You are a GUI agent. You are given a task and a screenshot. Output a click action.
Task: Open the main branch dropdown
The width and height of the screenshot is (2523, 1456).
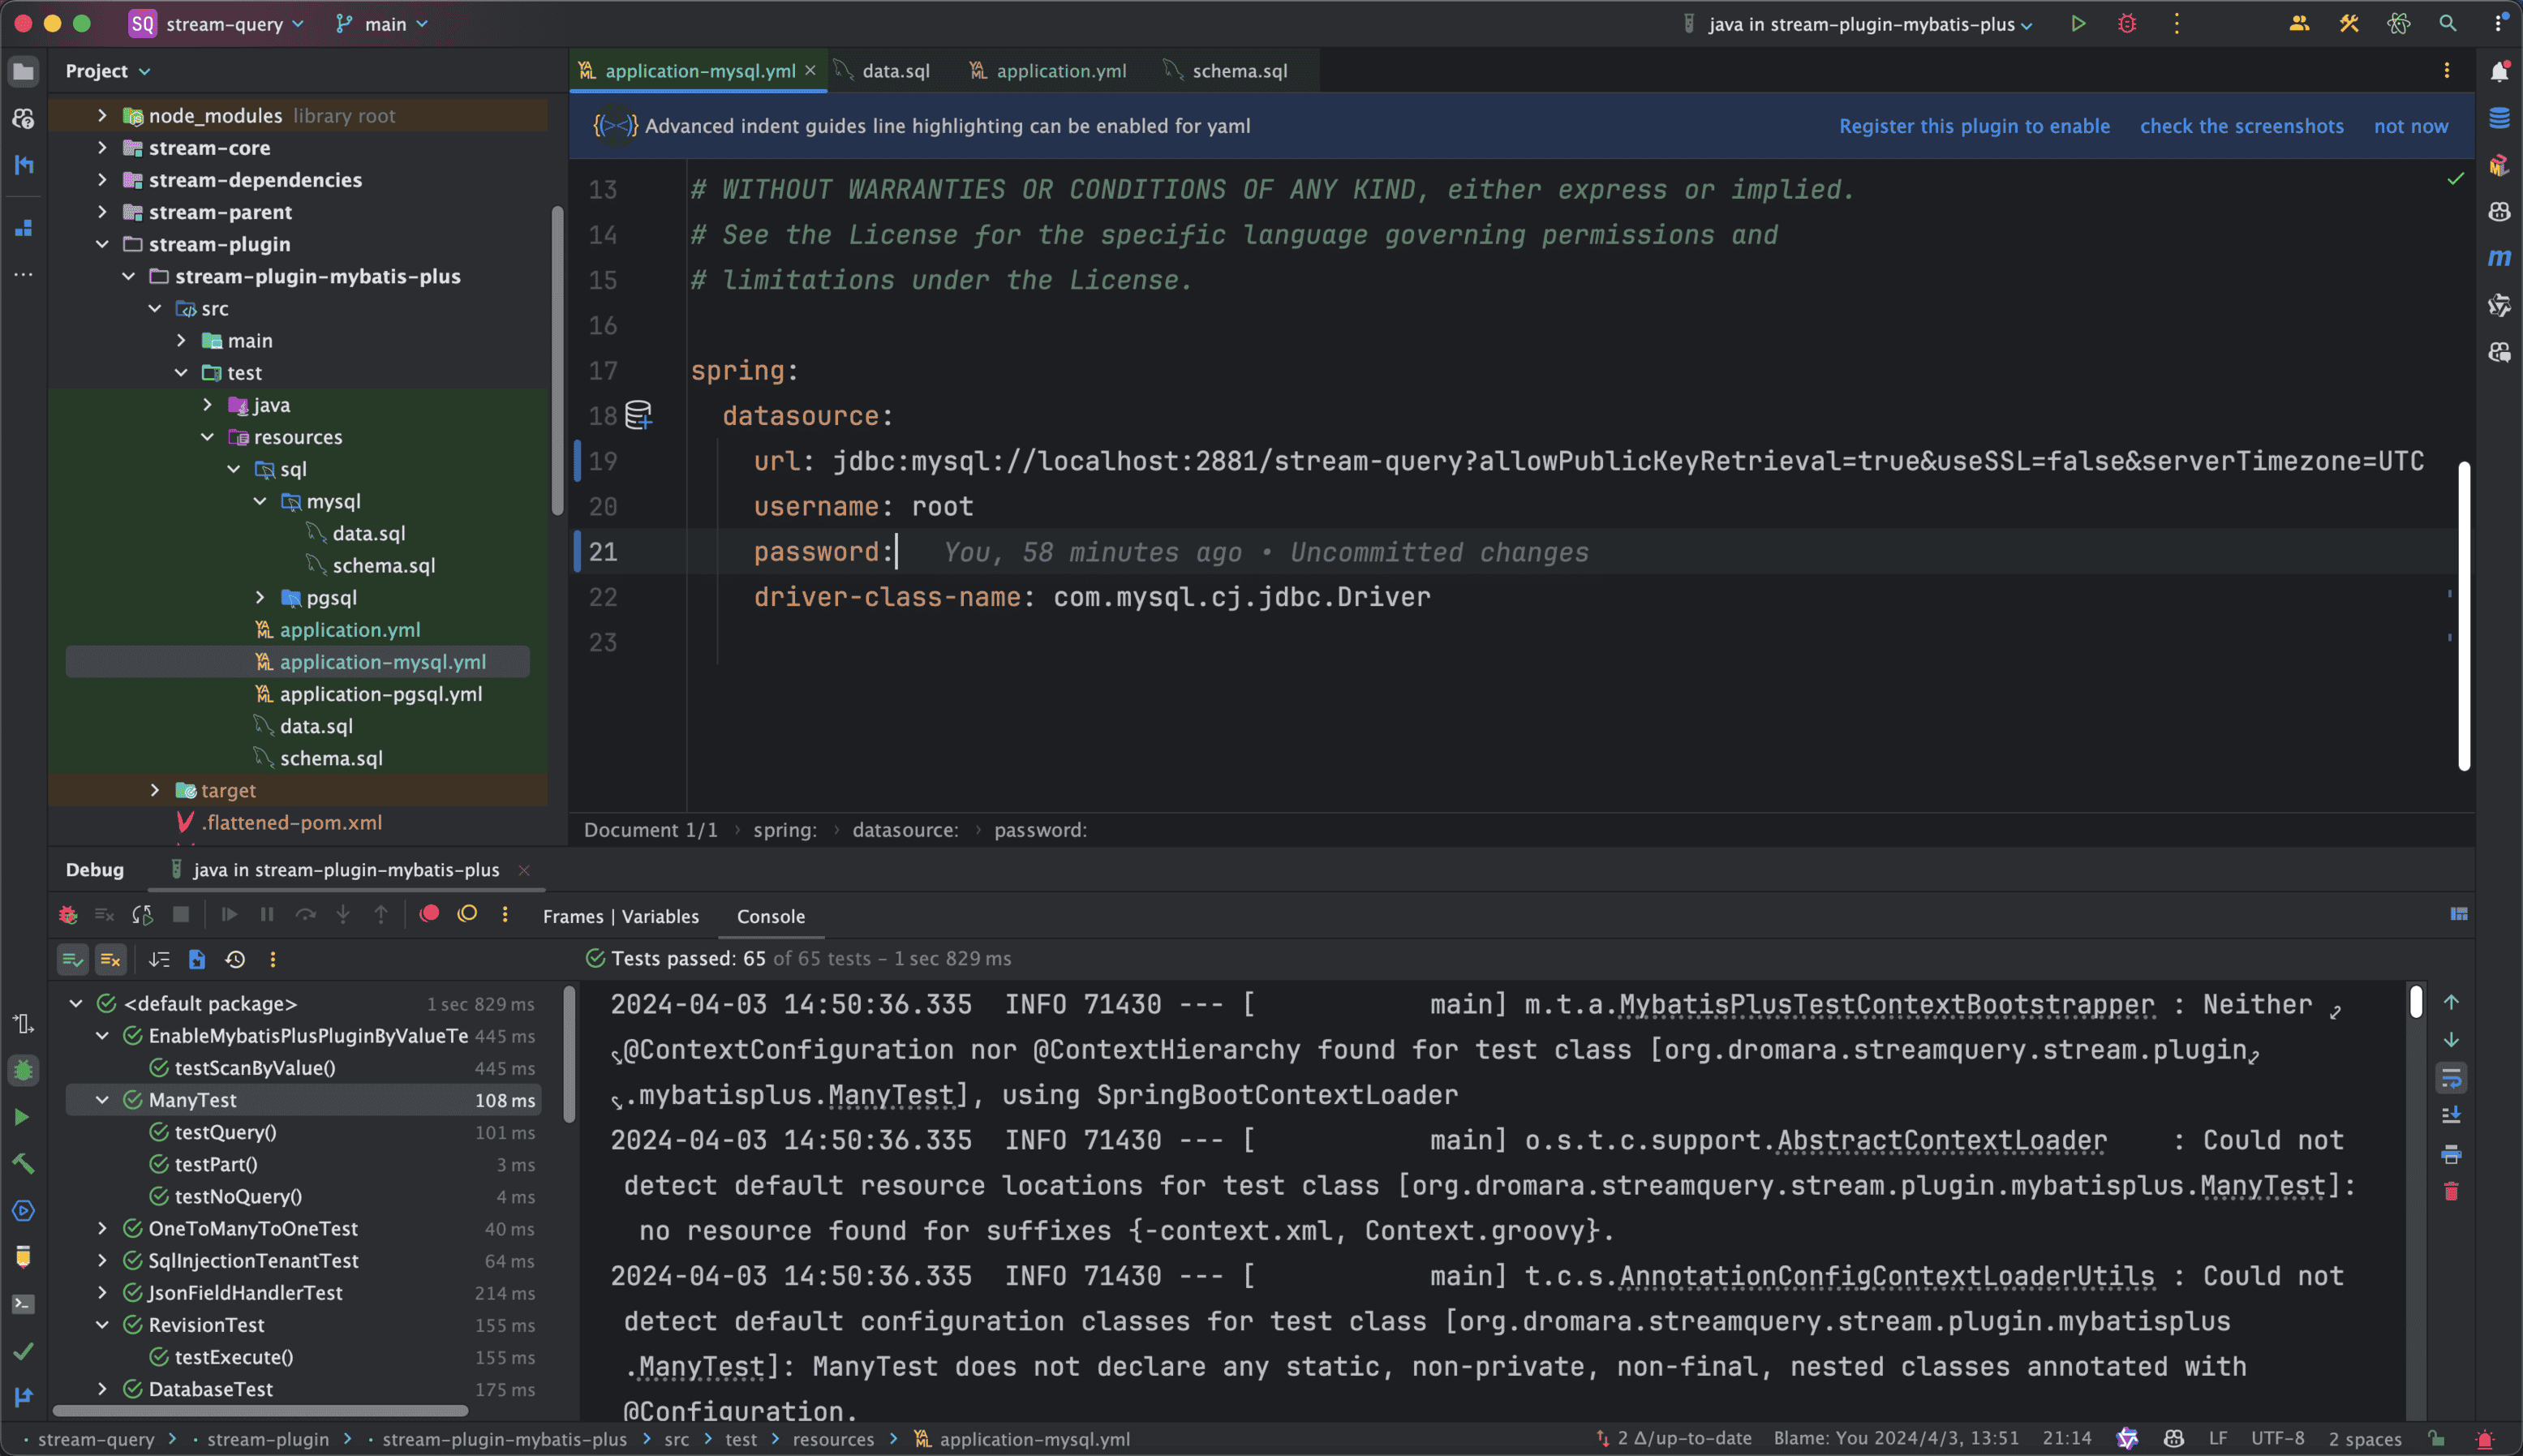[x=384, y=24]
